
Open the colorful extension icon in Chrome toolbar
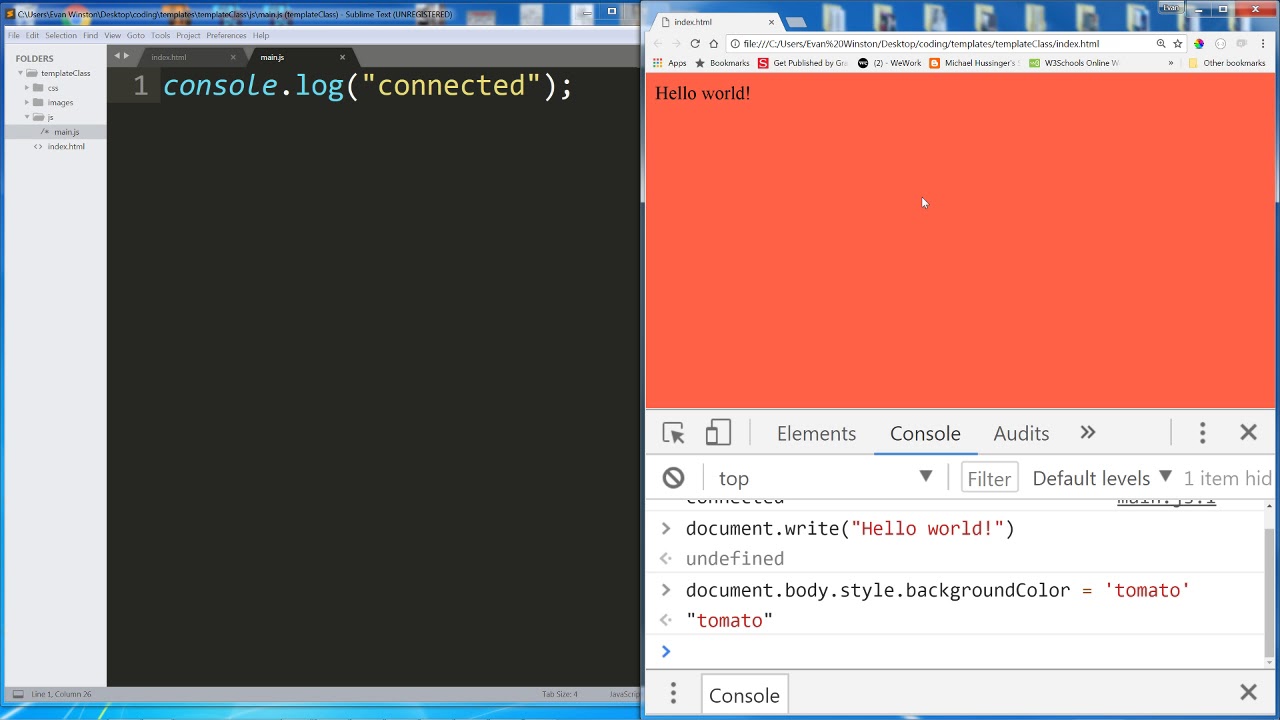coord(1199,44)
